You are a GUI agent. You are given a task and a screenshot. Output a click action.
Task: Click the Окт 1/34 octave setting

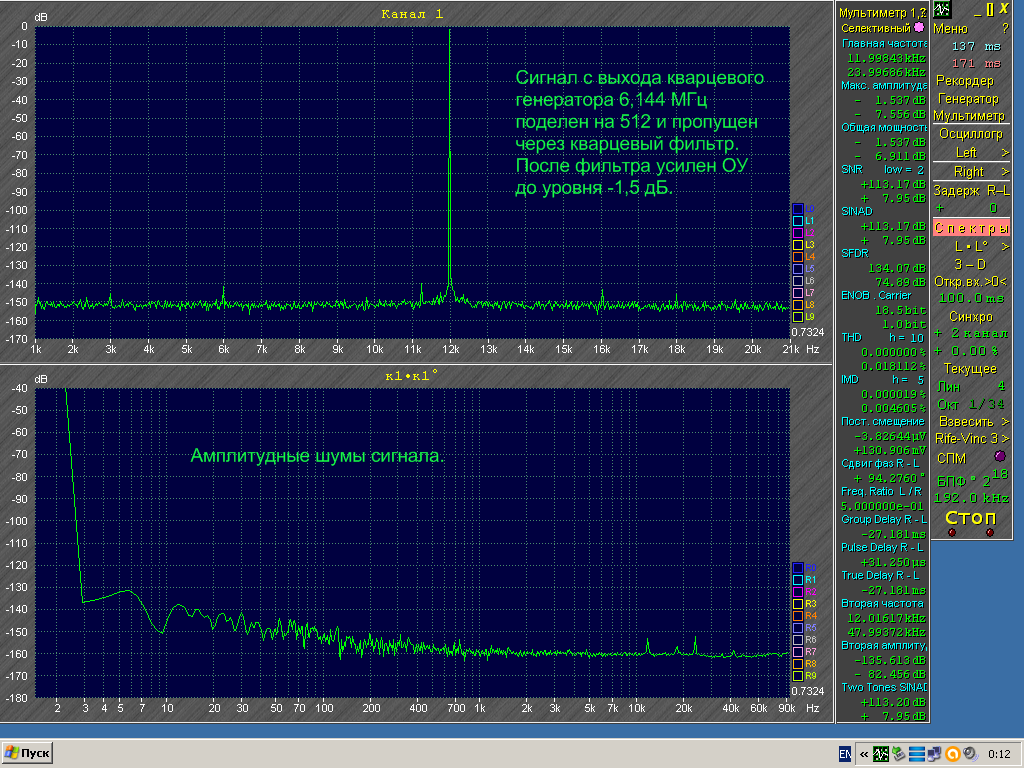(x=971, y=405)
